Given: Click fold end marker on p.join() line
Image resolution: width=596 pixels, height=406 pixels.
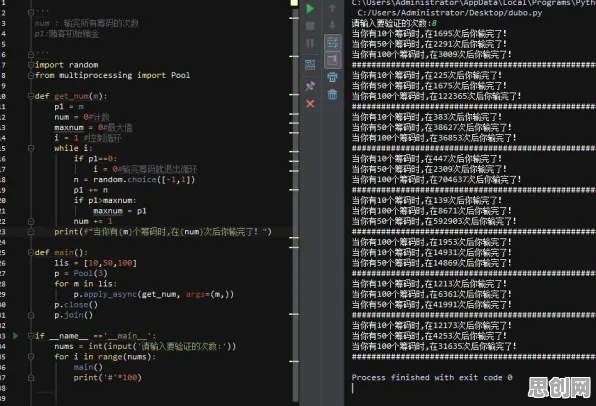Looking at the screenshot, I should (31, 315).
